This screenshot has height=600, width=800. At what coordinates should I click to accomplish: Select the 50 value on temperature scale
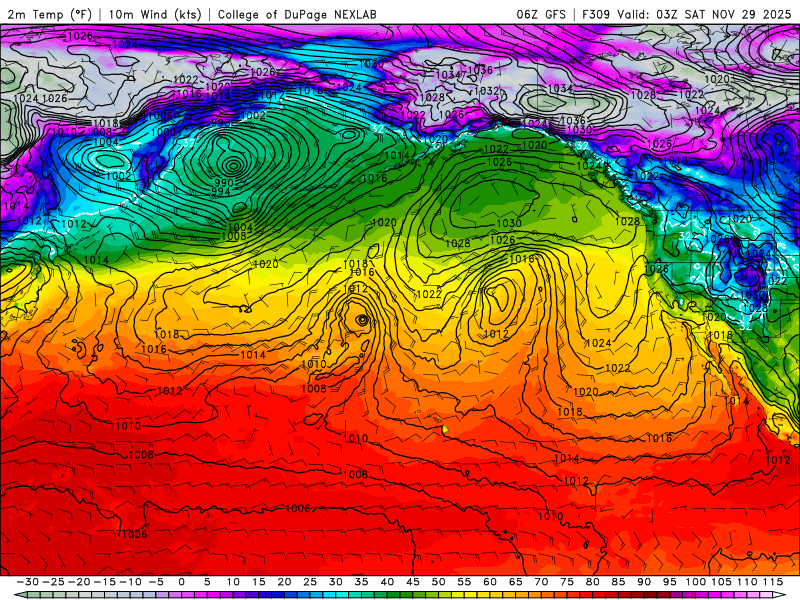click(x=438, y=582)
